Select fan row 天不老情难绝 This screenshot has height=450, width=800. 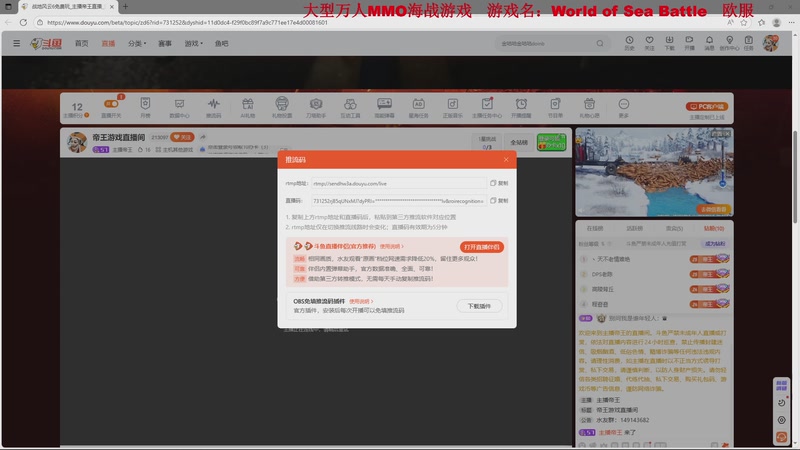pos(654,259)
